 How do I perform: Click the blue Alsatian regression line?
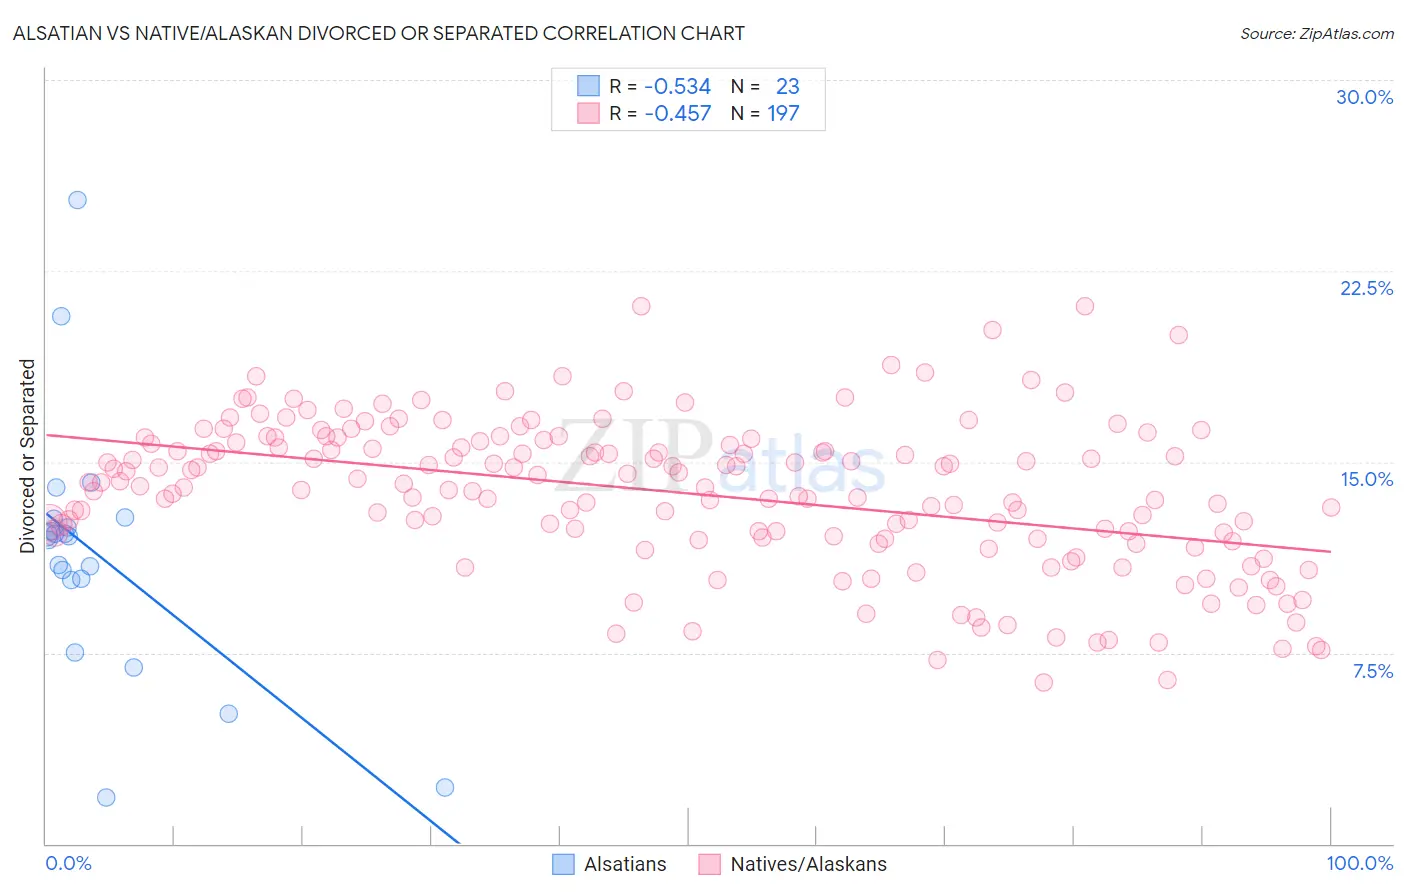click(250, 680)
